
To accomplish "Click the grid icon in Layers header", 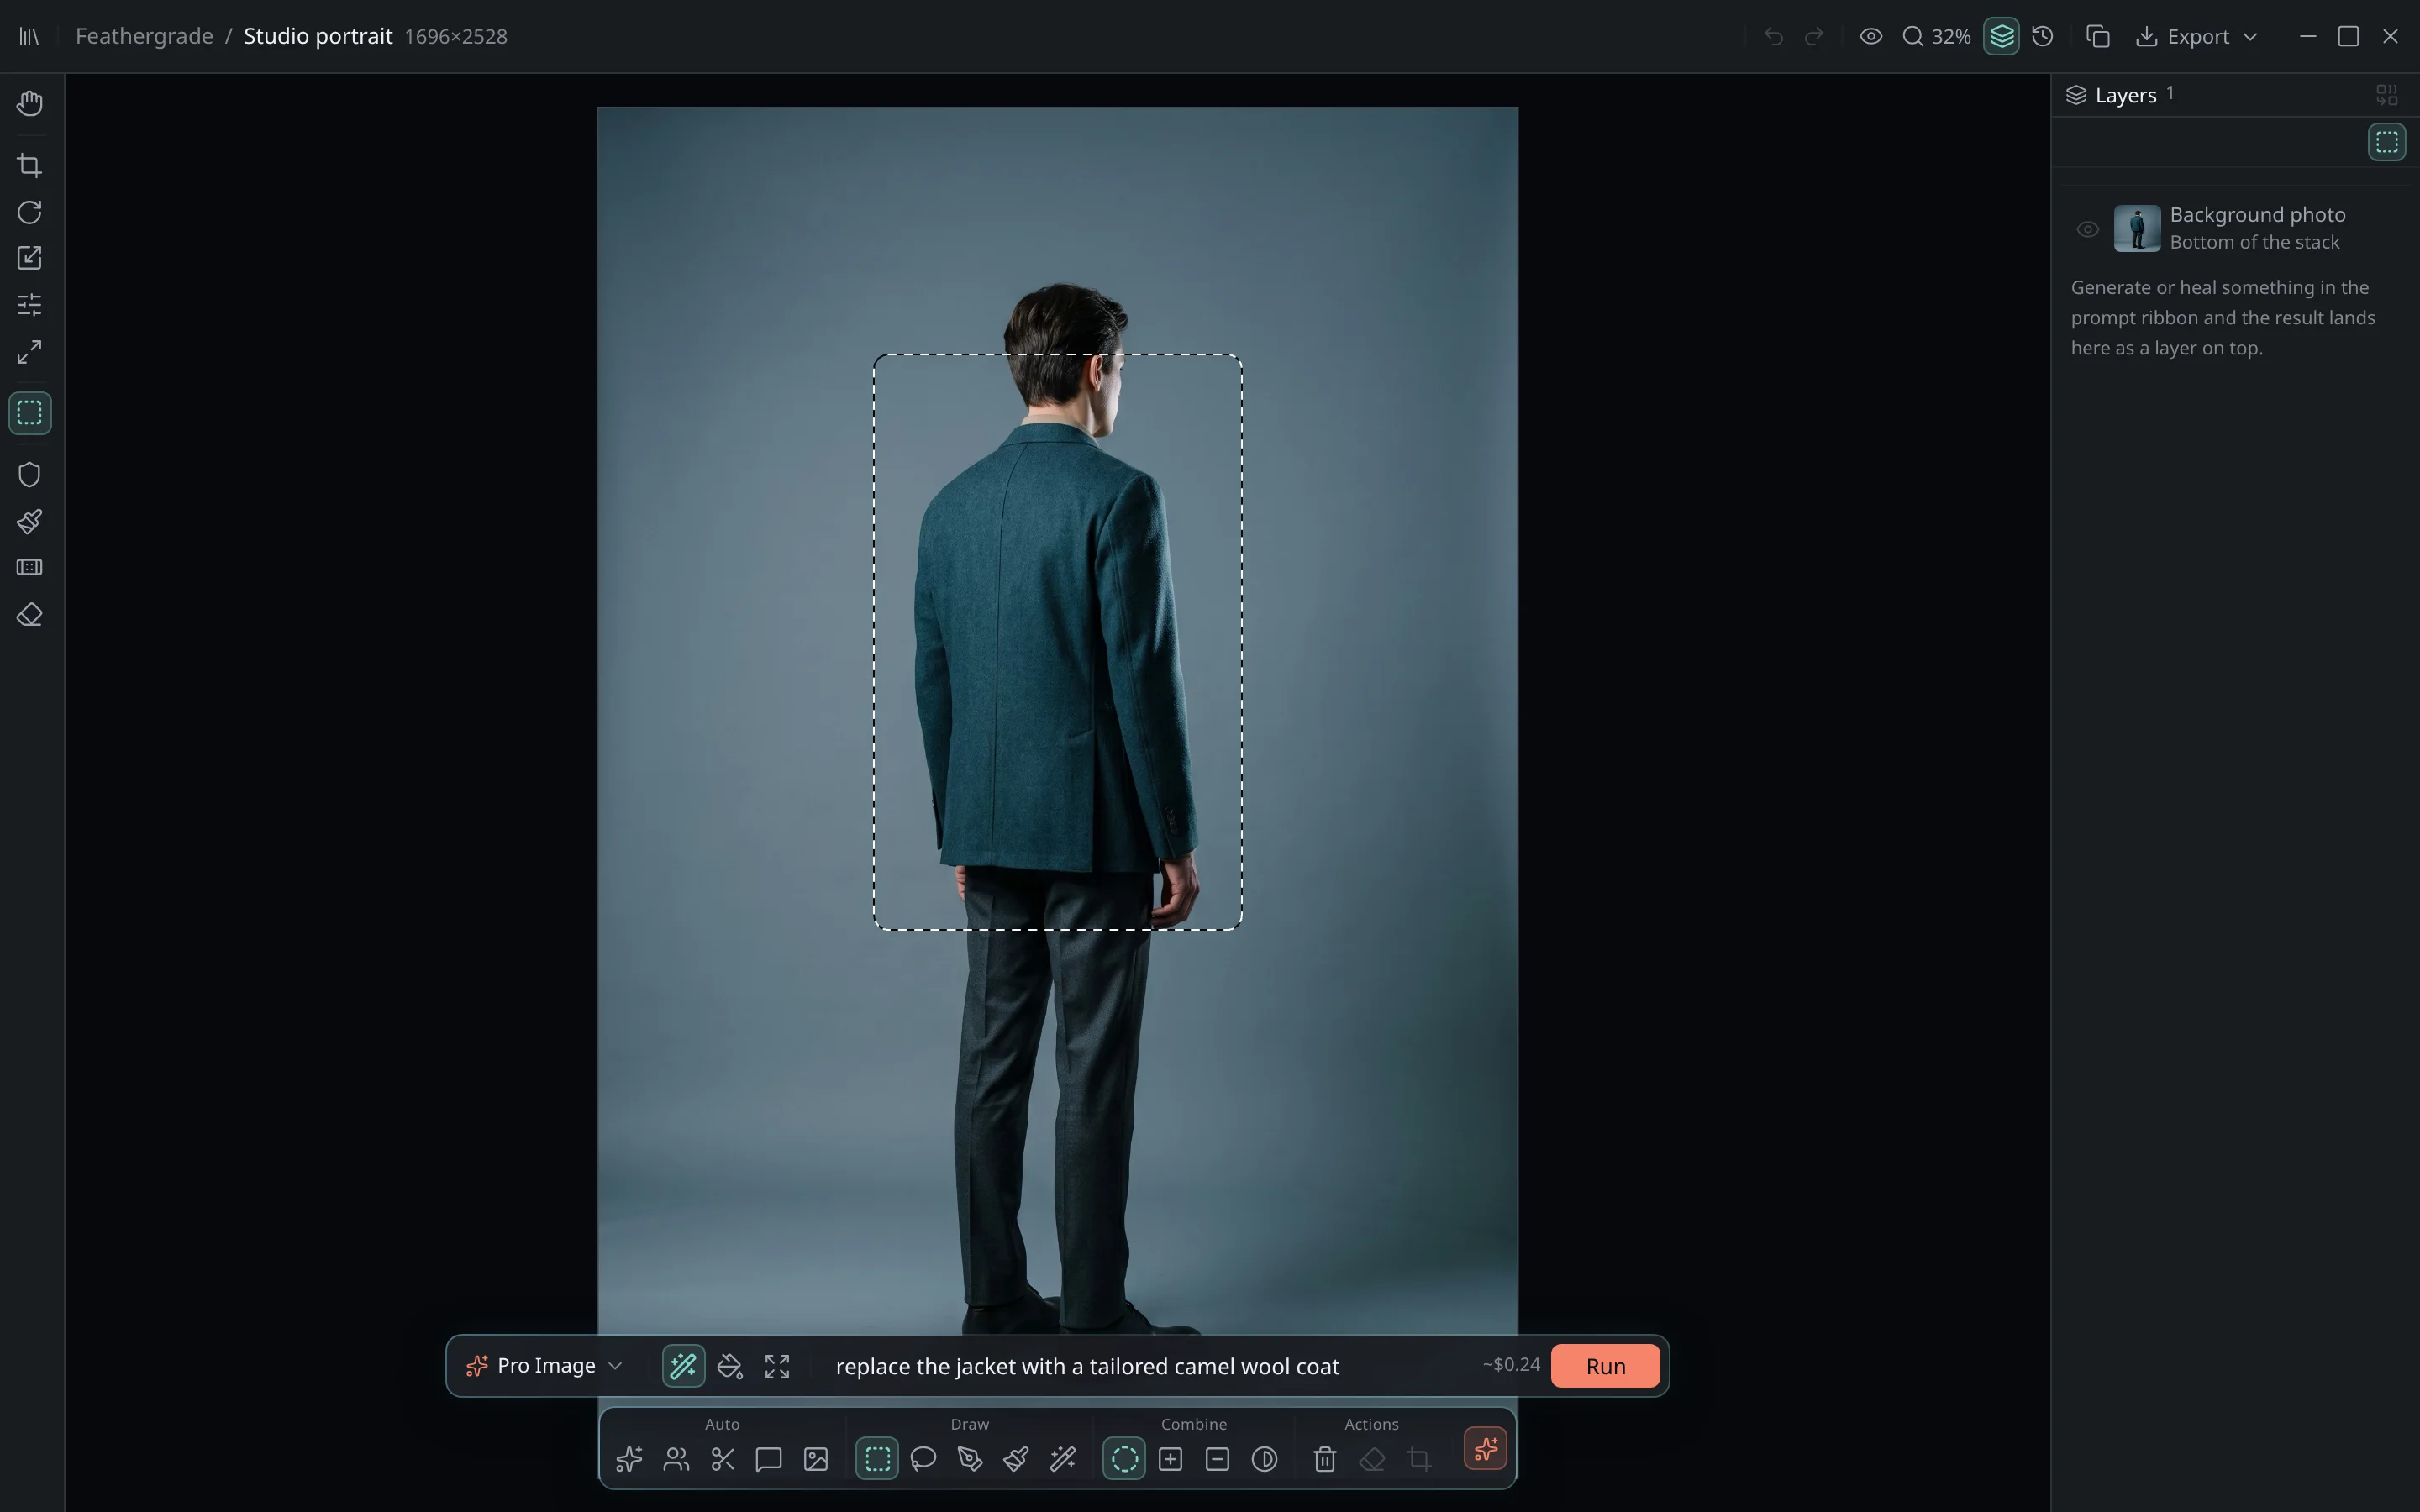I will coord(2387,95).
